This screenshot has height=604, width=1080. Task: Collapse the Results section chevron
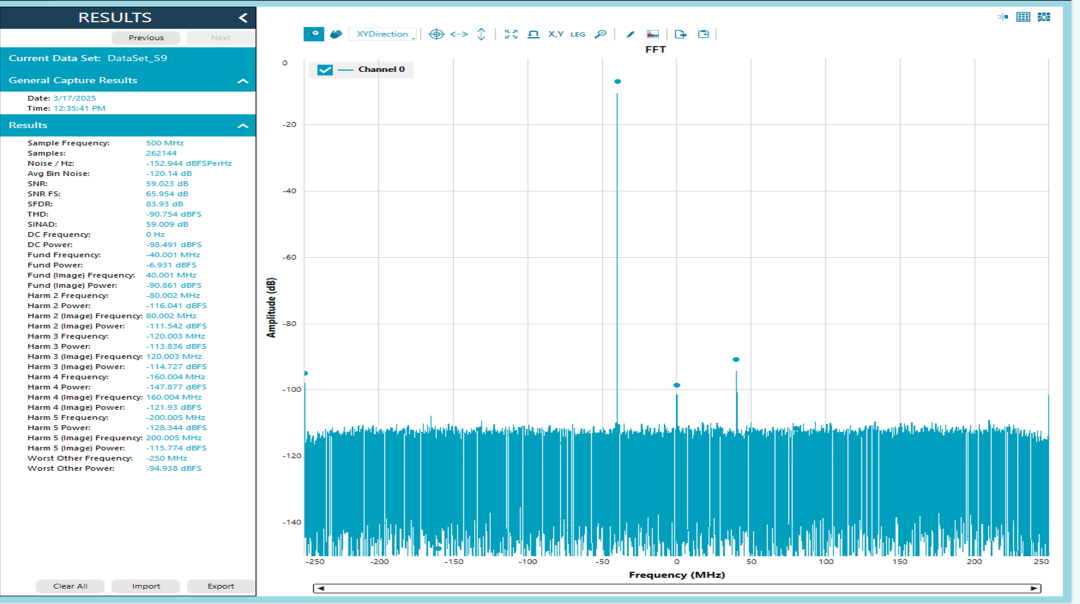click(243, 125)
